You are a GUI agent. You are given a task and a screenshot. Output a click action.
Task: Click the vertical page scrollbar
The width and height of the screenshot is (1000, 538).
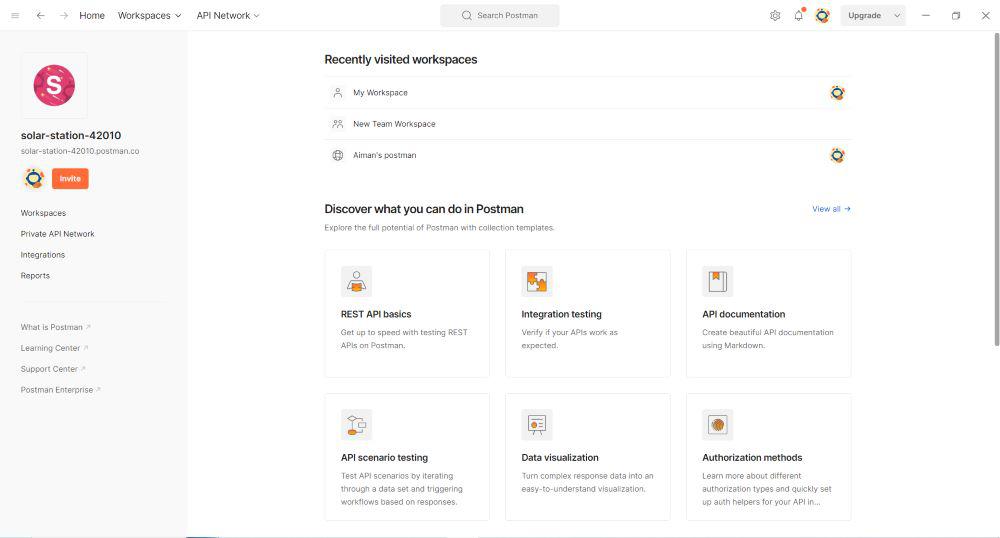[996, 190]
